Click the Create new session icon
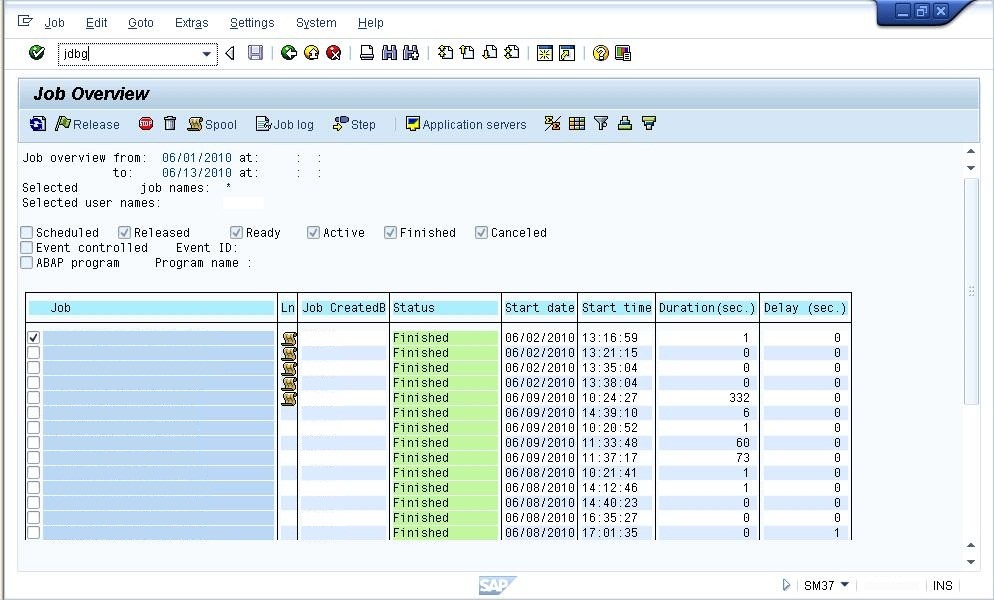 click(x=545, y=53)
